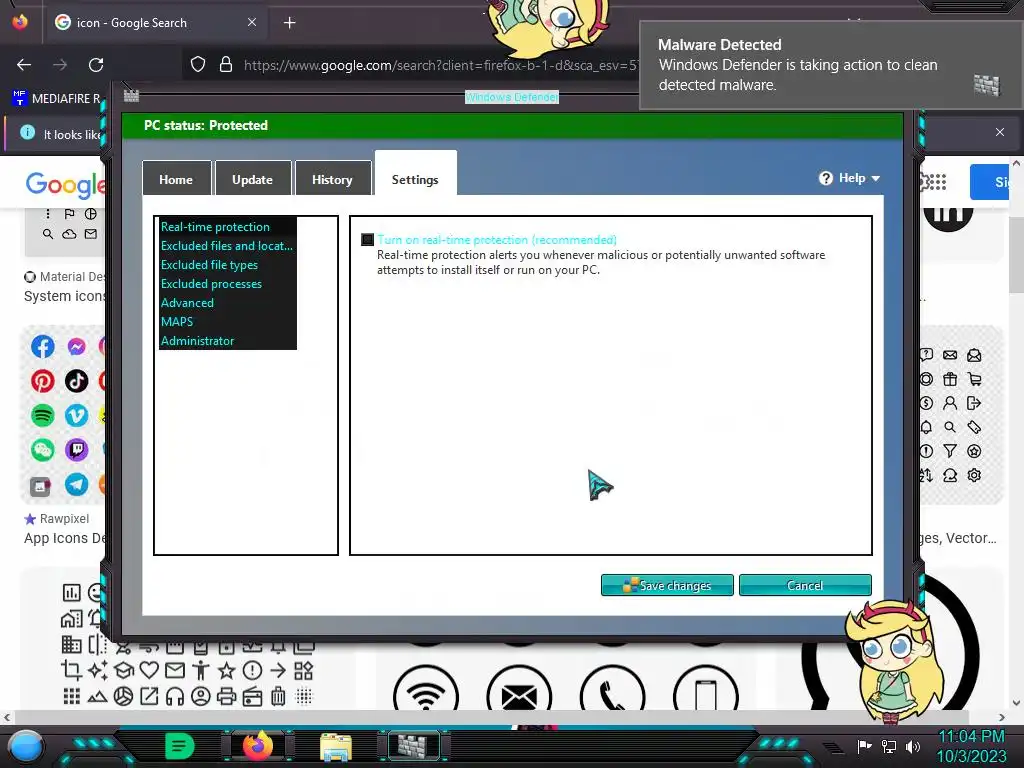This screenshot has width=1024, height=768.
Task: Open the Start orb on the taskbar
Action: [x=26, y=746]
